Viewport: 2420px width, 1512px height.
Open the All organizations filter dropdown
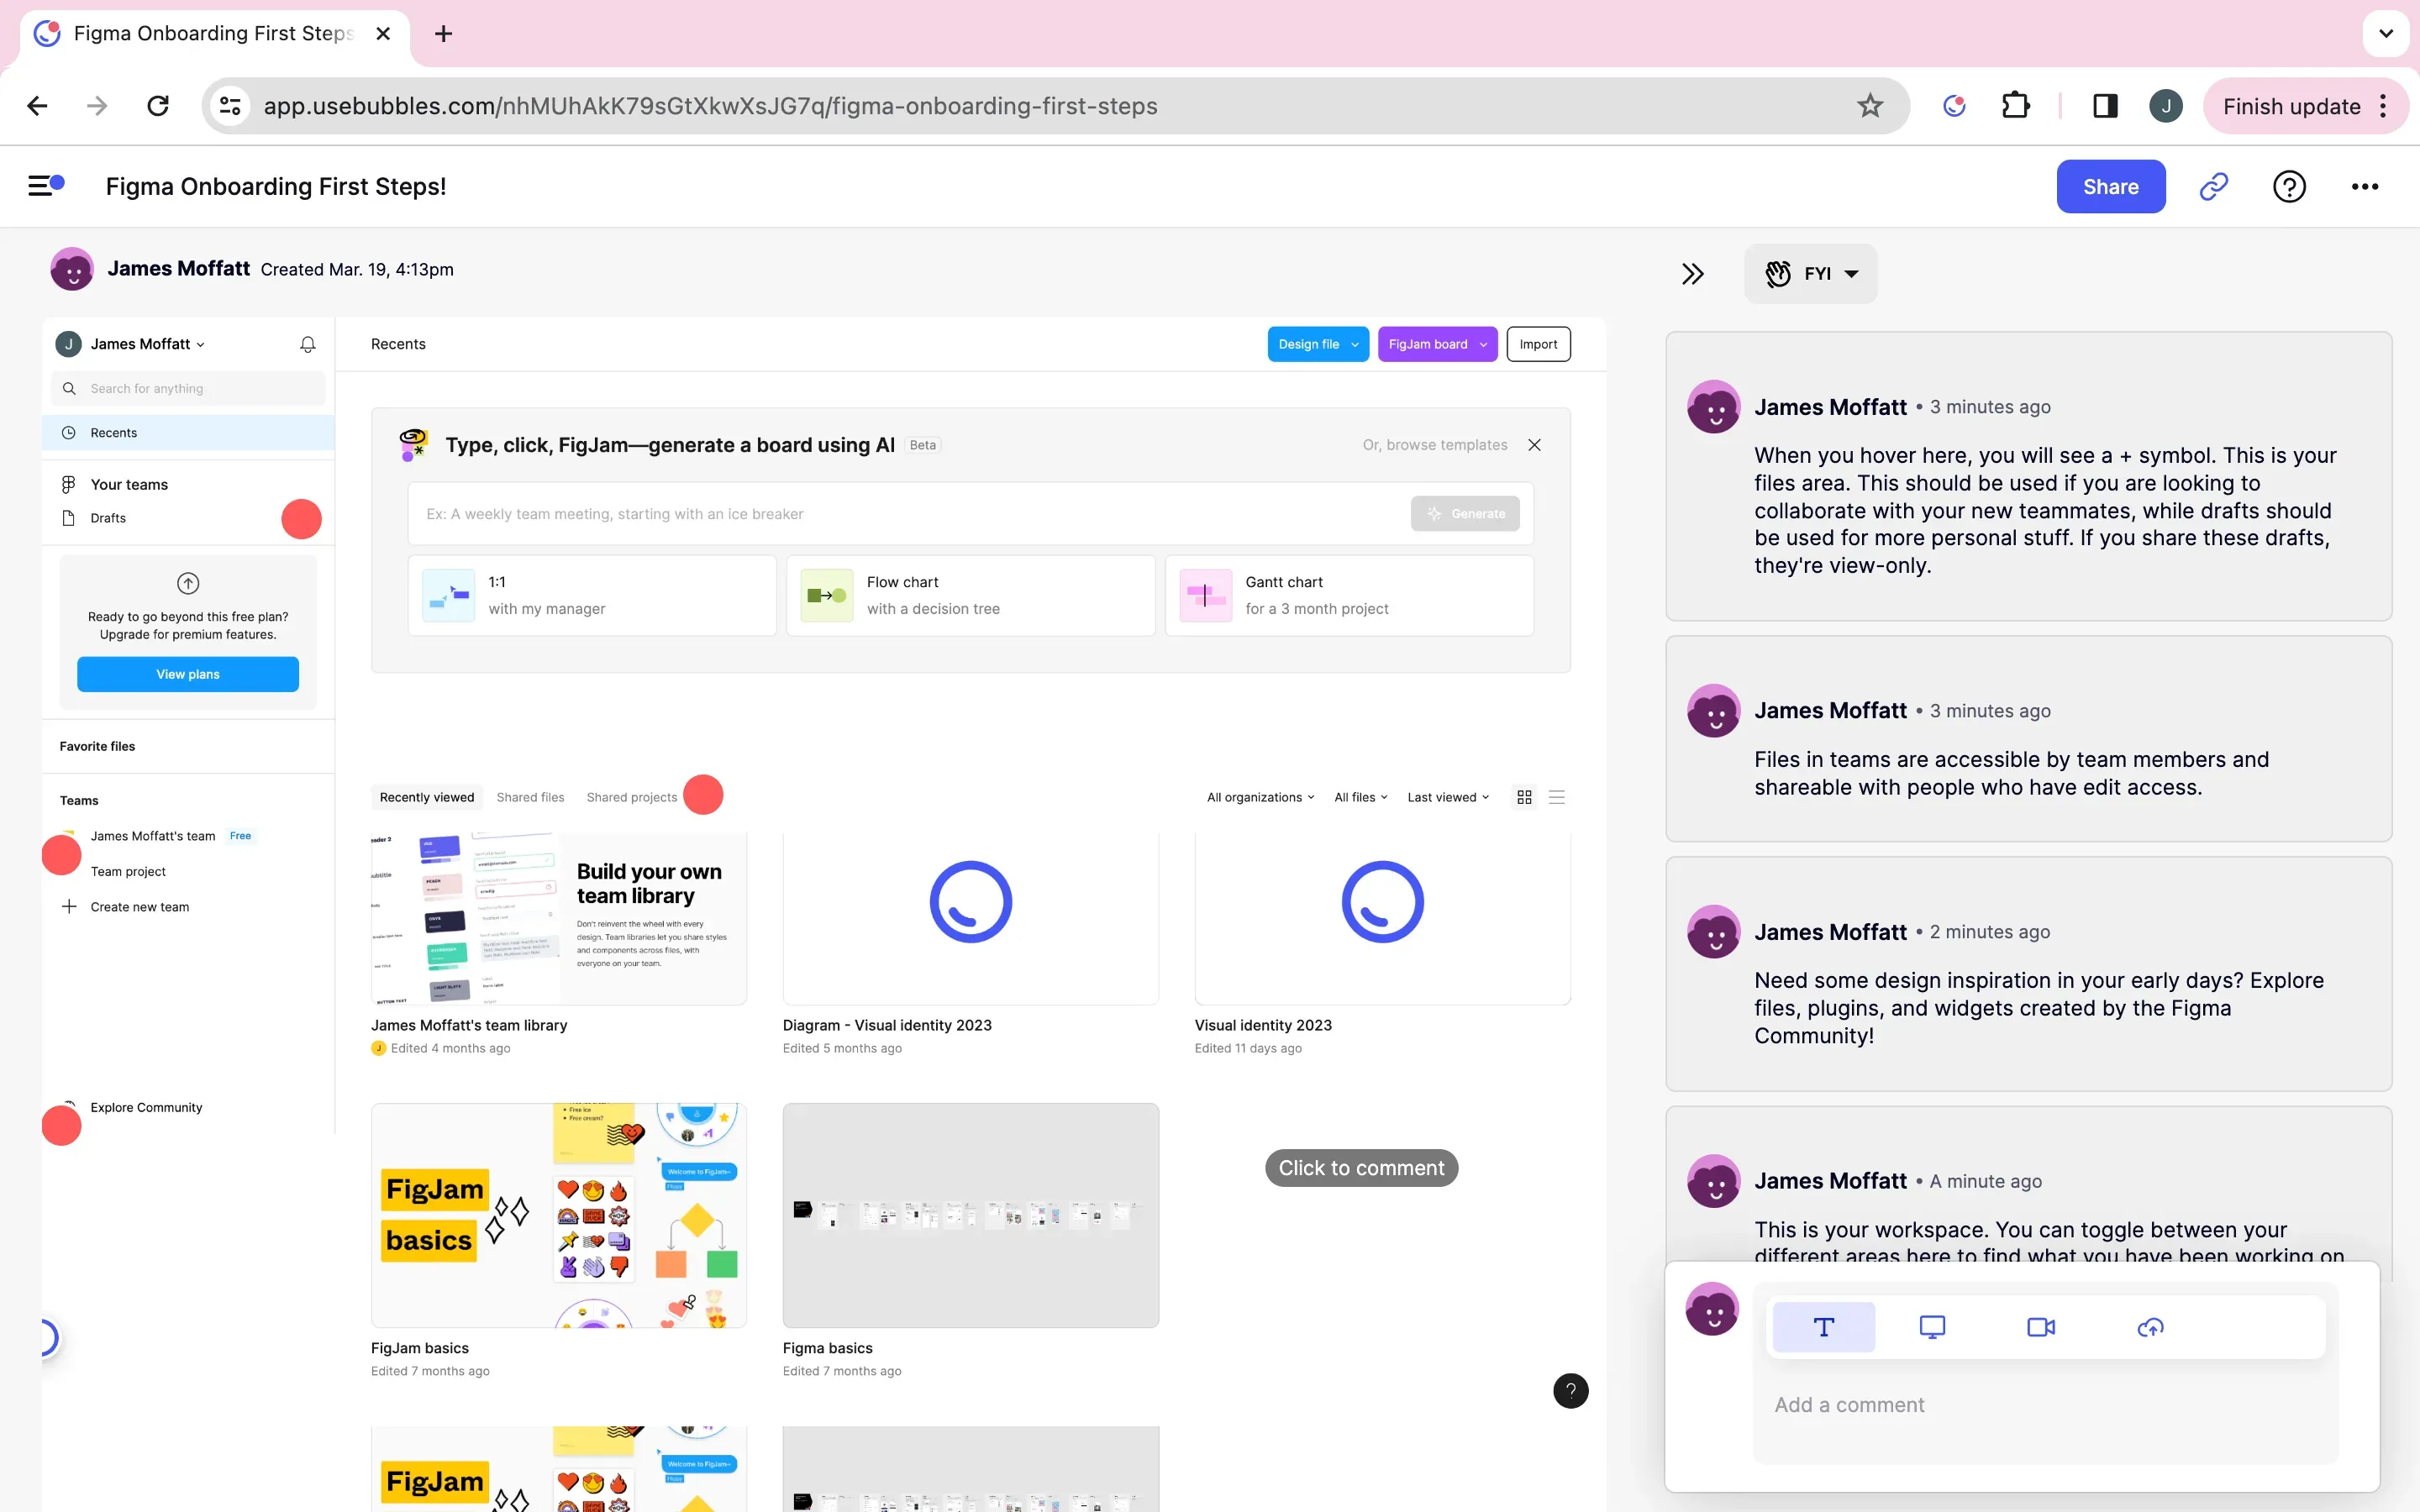click(1260, 797)
